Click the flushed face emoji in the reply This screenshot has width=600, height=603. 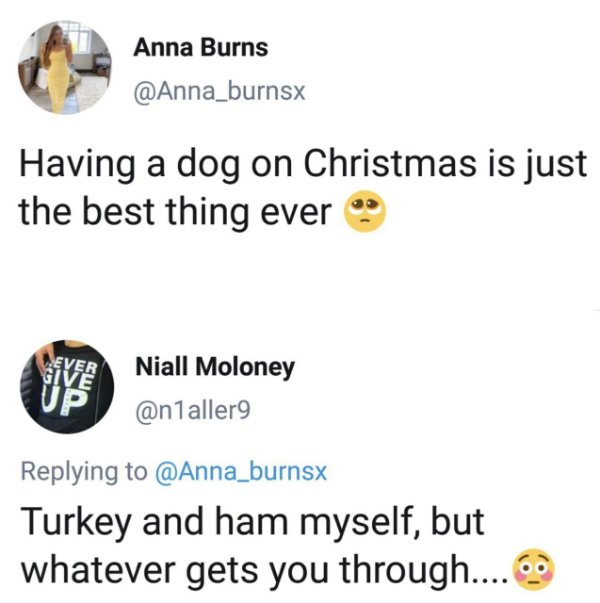[x=533, y=568]
